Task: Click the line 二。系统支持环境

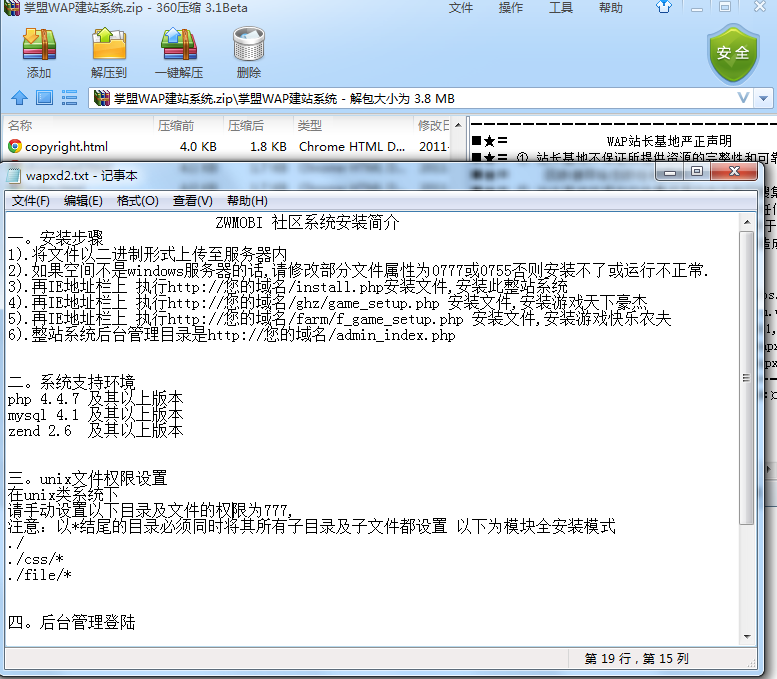Action: (x=71, y=382)
